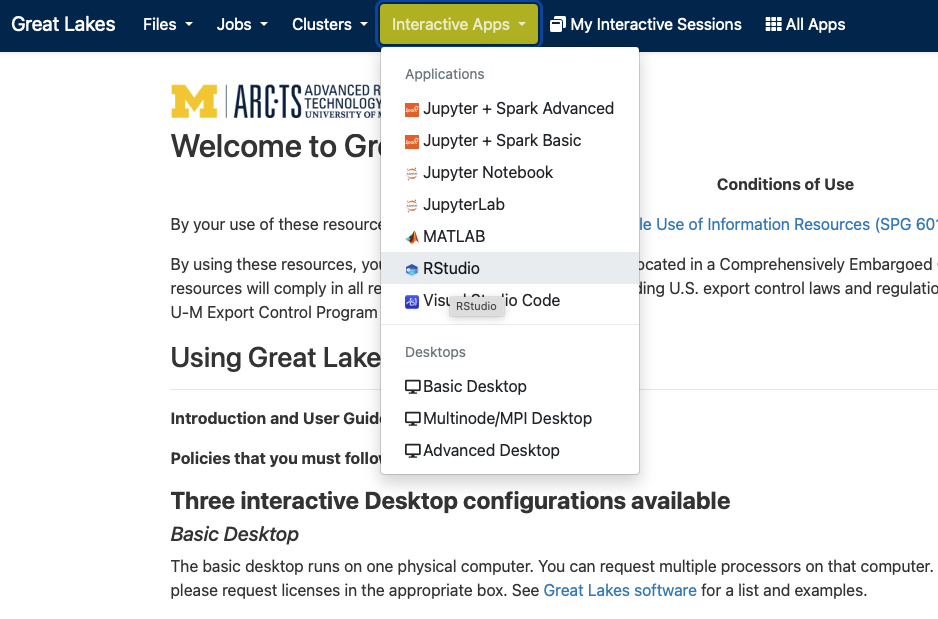This screenshot has height=619, width=938.
Task: Click the Jupyter + Spark Basic icon
Action: [412, 141]
